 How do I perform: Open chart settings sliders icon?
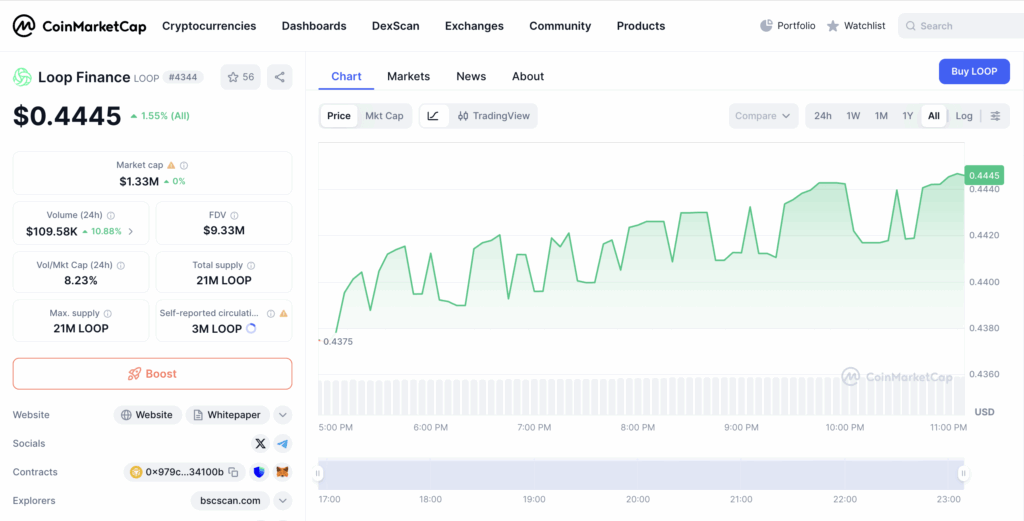click(995, 116)
